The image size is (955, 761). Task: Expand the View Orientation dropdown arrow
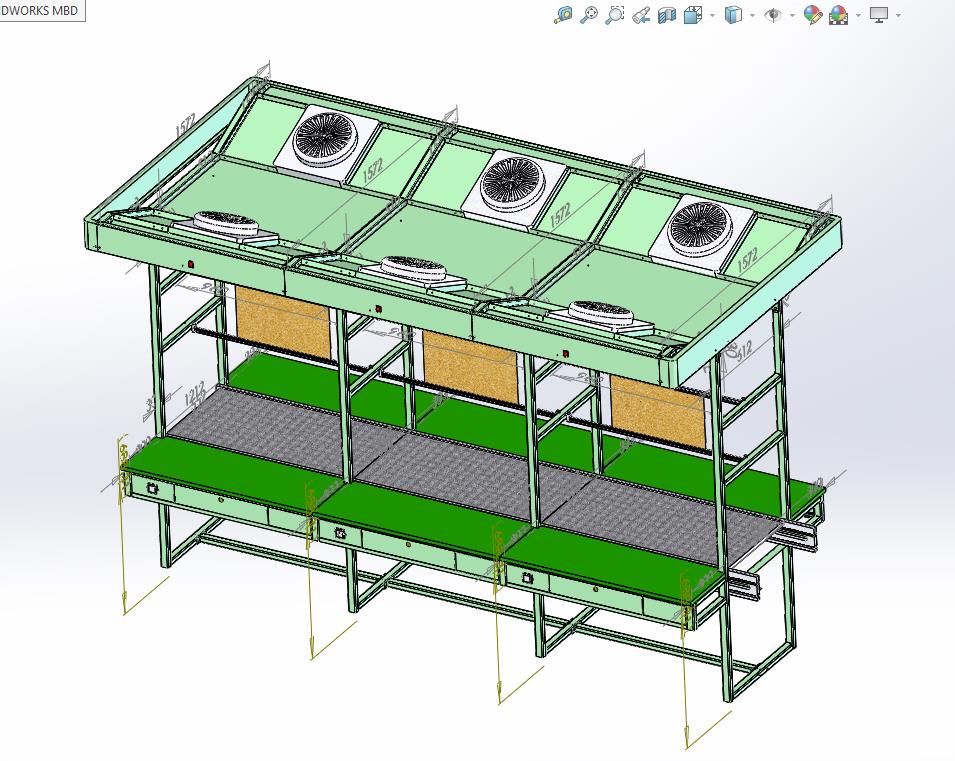coord(713,15)
